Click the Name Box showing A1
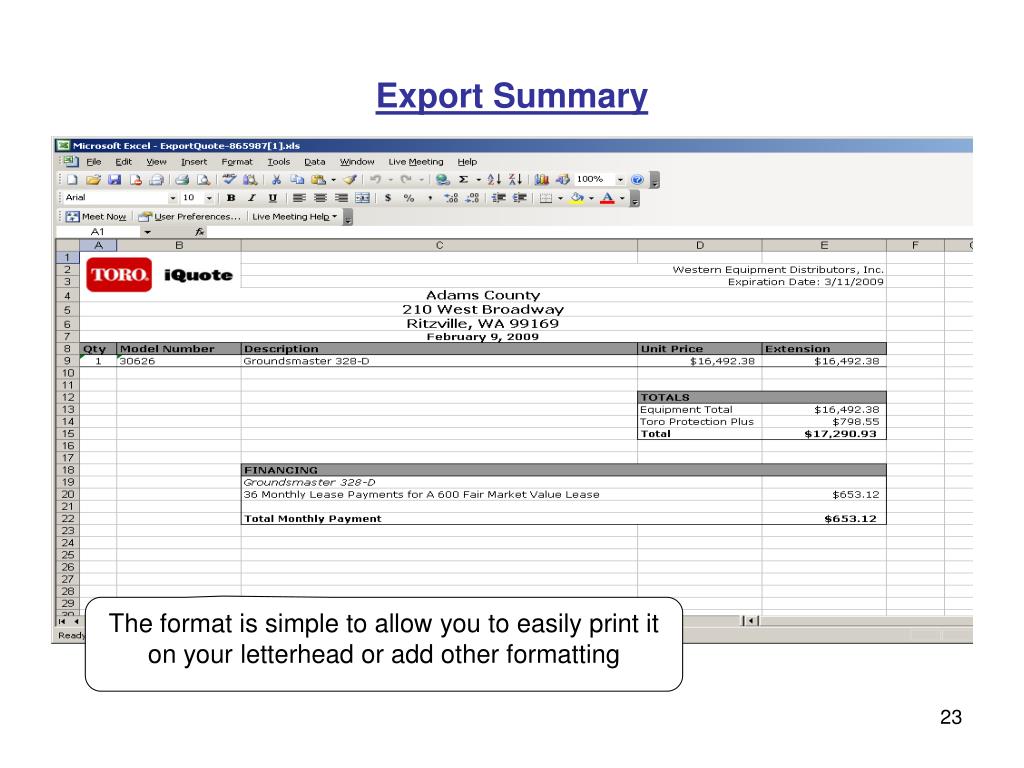1024x768 pixels. [x=98, y=232]
